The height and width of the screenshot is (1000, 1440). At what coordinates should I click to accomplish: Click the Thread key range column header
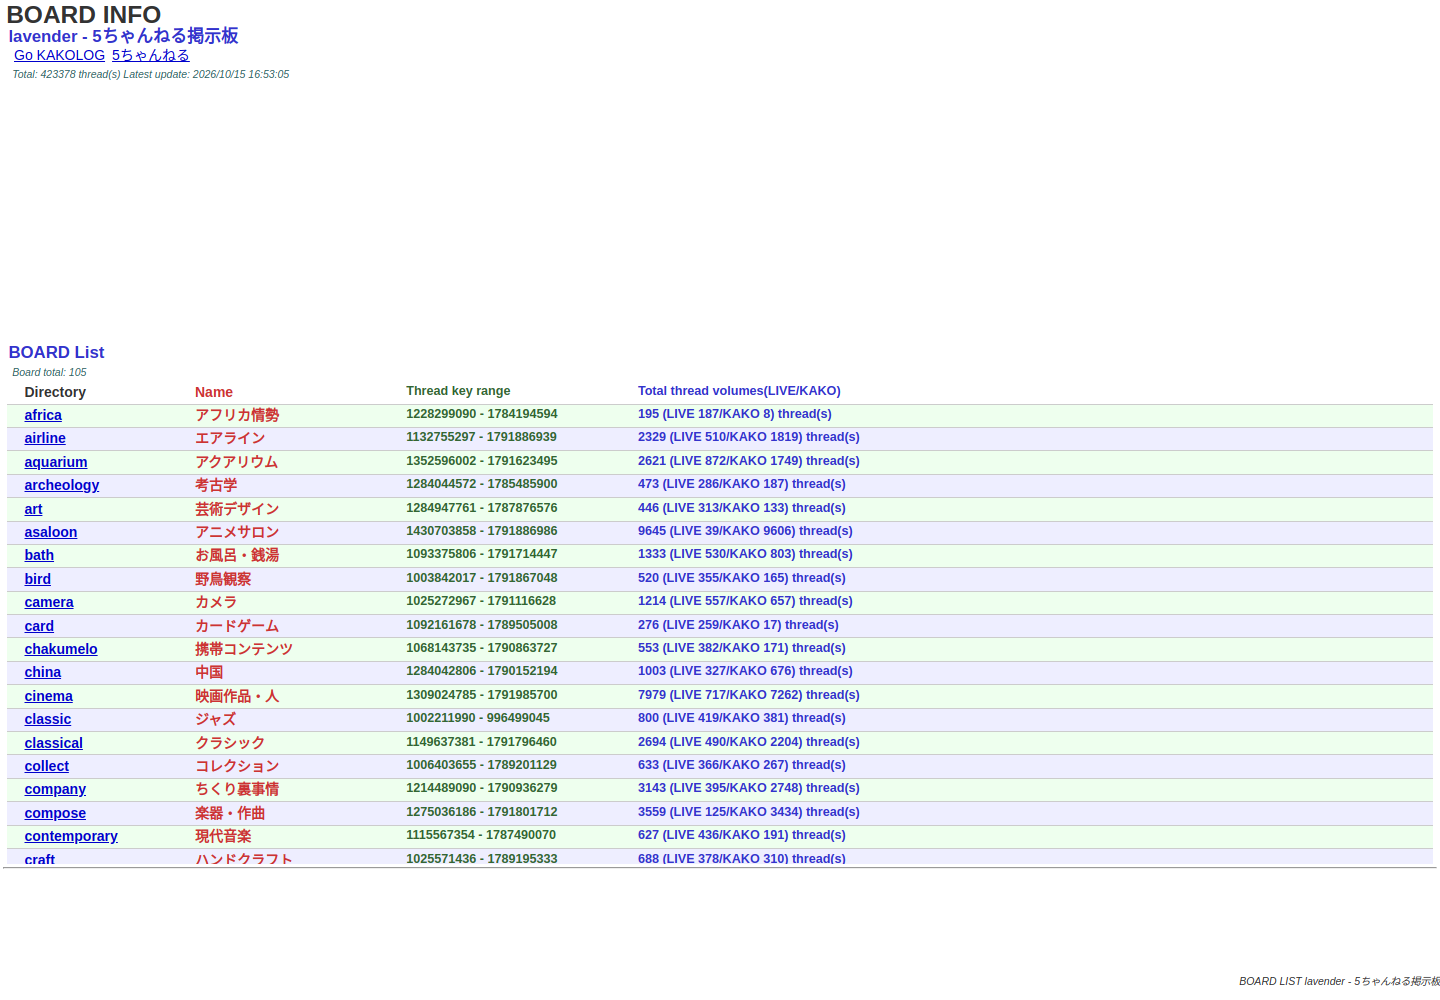(x=458, y=391)
